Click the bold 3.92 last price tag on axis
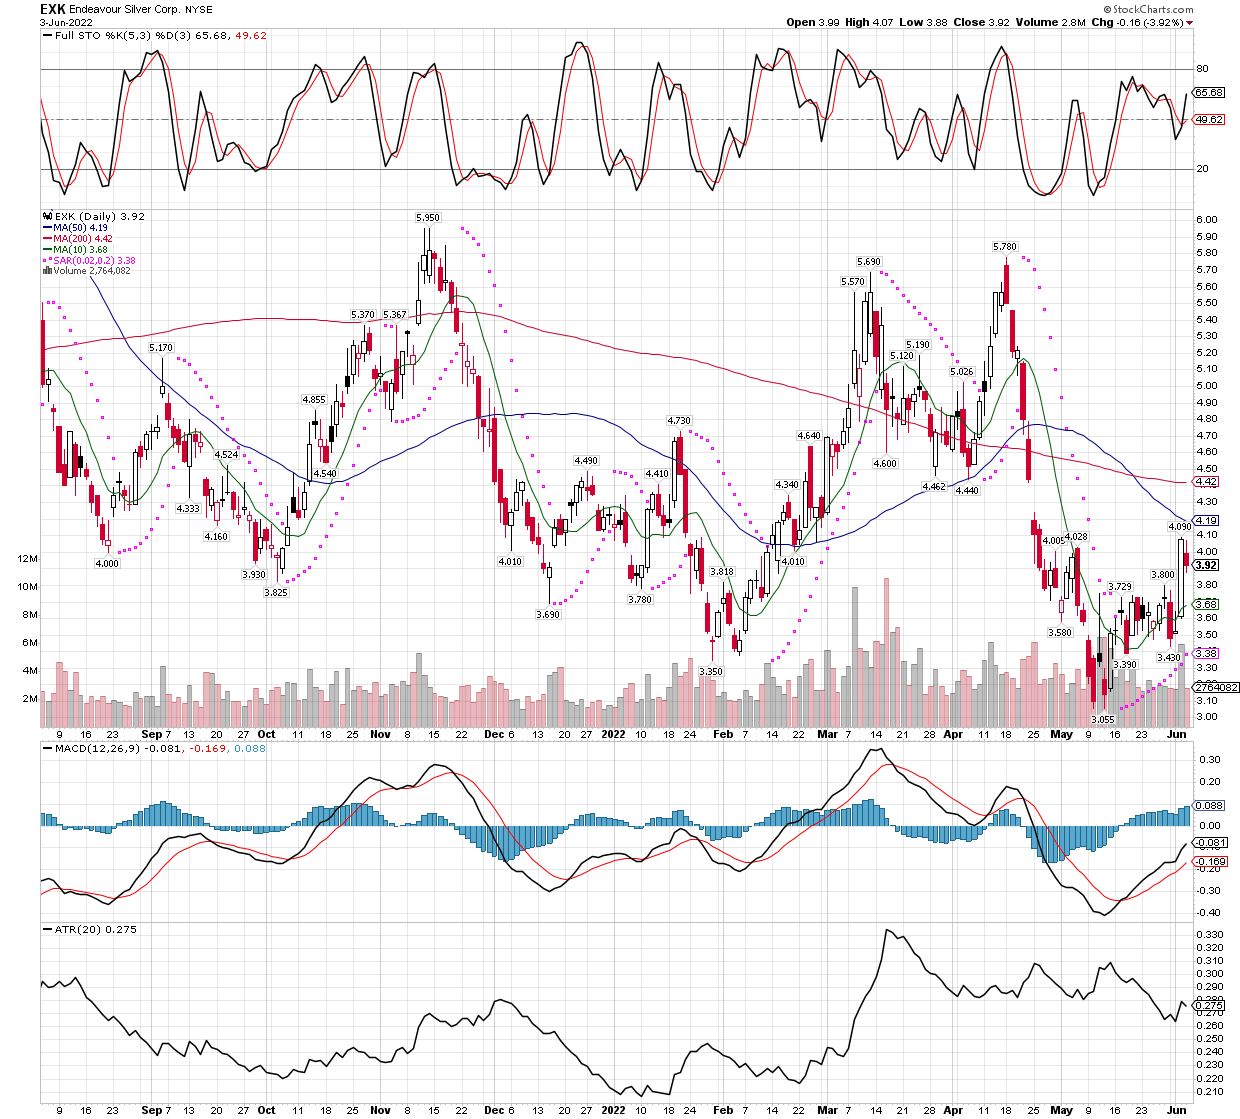 [x=1206, y=565]
